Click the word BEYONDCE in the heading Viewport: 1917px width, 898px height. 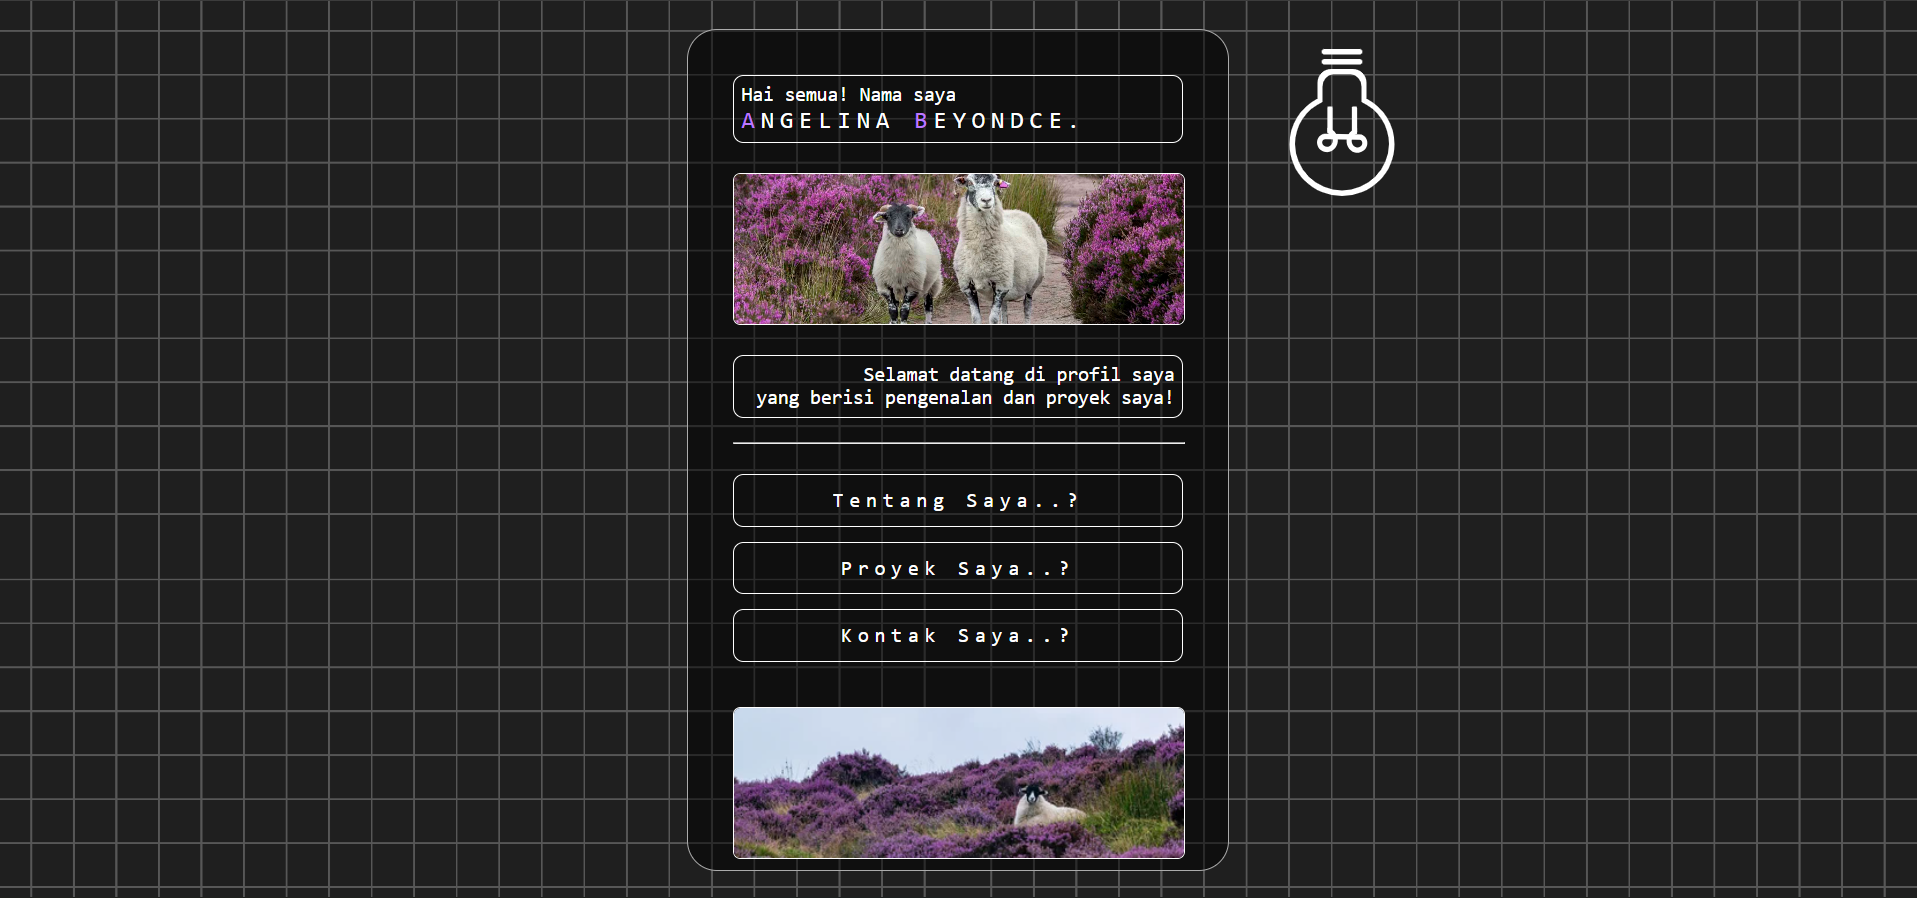996,121
